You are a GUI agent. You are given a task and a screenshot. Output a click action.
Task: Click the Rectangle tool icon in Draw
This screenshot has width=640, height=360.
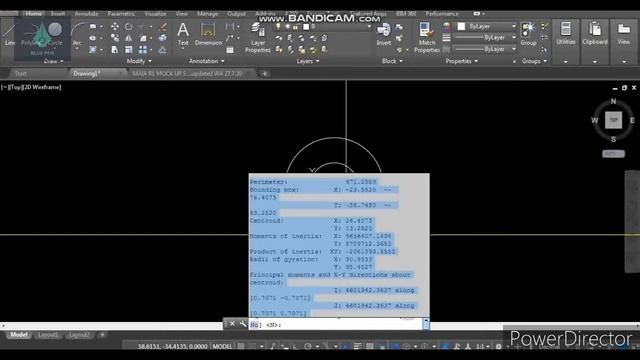tap(93, 27)
